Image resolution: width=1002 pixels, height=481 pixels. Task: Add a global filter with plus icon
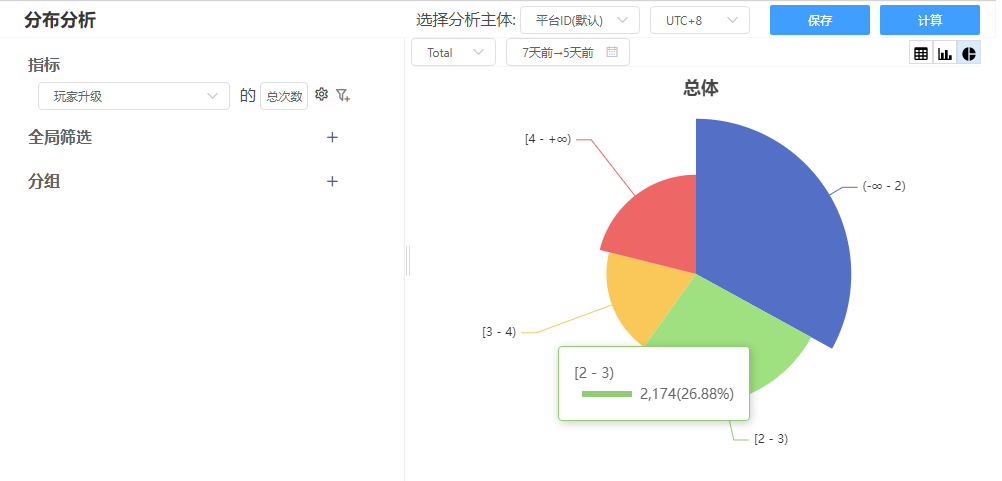pos(332,137)
